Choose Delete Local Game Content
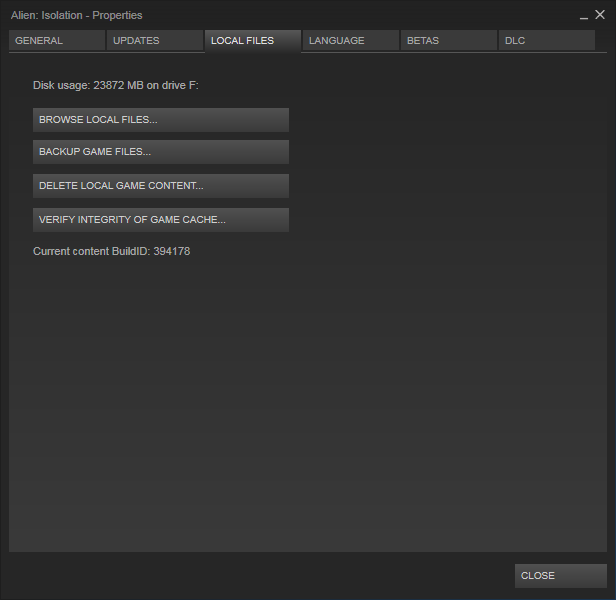 [x=161, y=186]
